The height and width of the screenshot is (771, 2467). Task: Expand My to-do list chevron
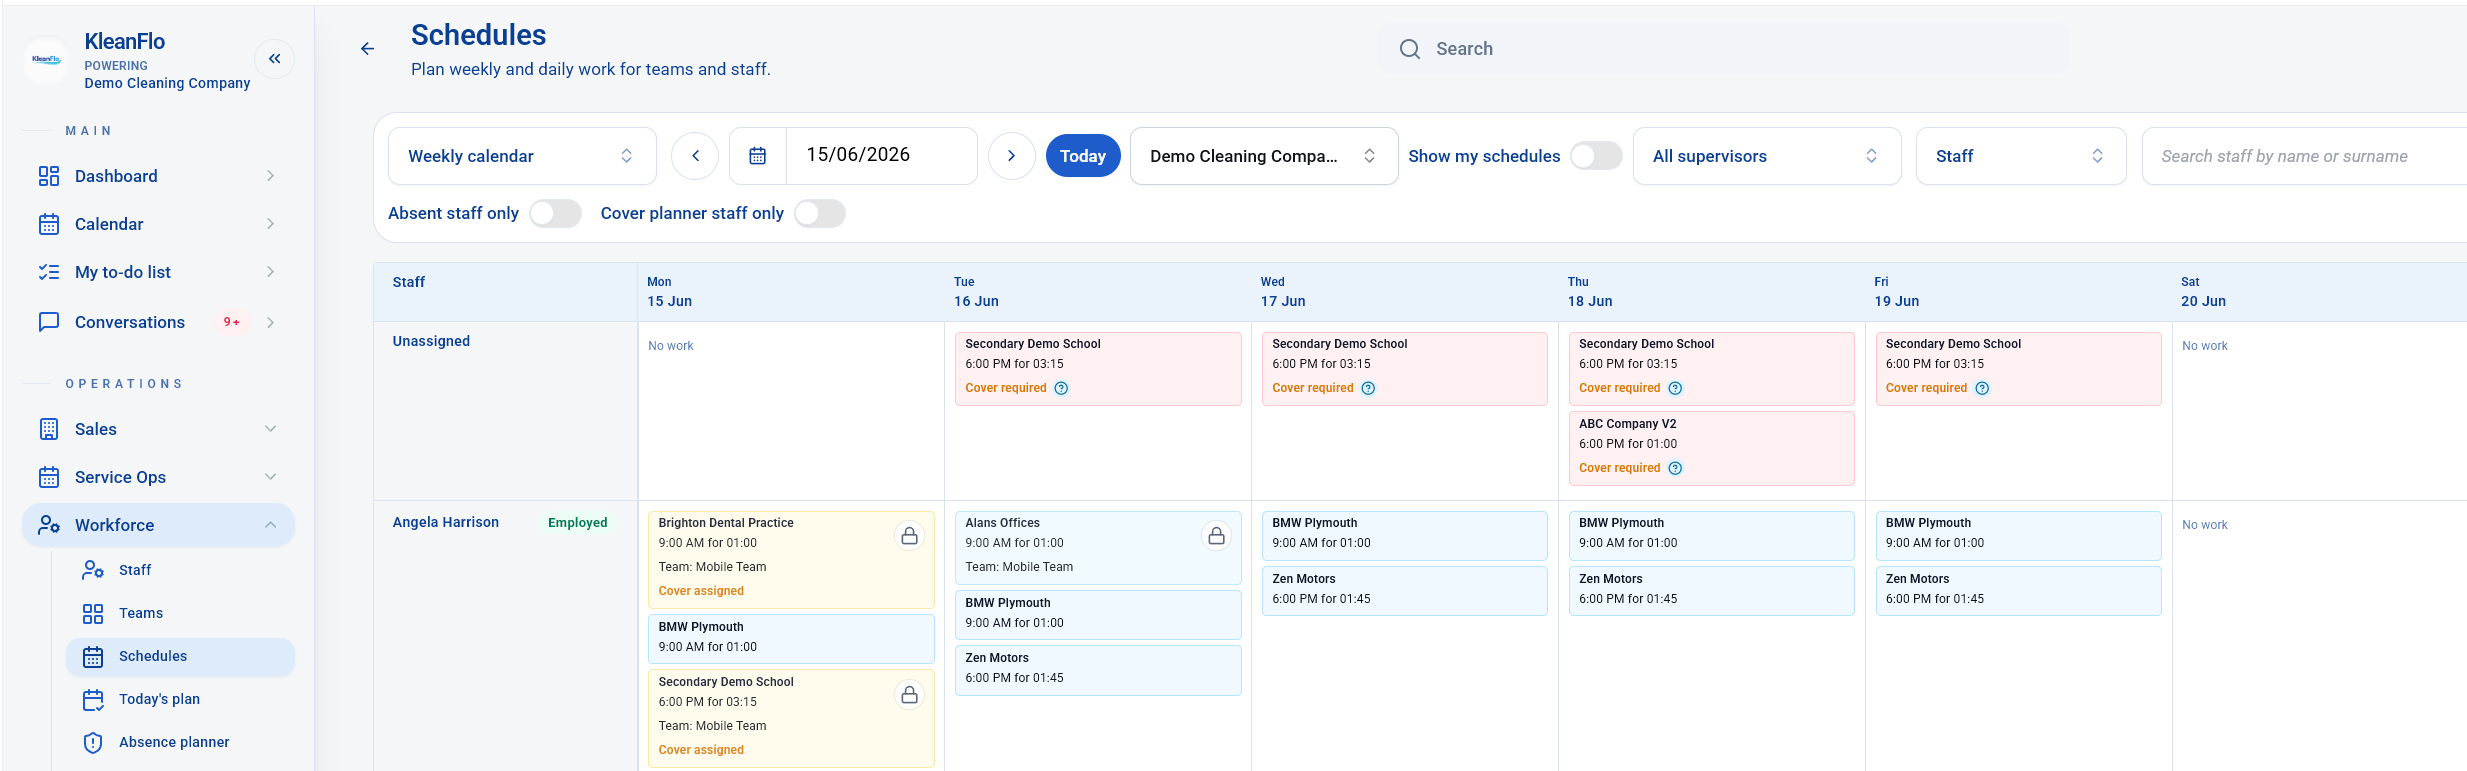pos(270,272)
